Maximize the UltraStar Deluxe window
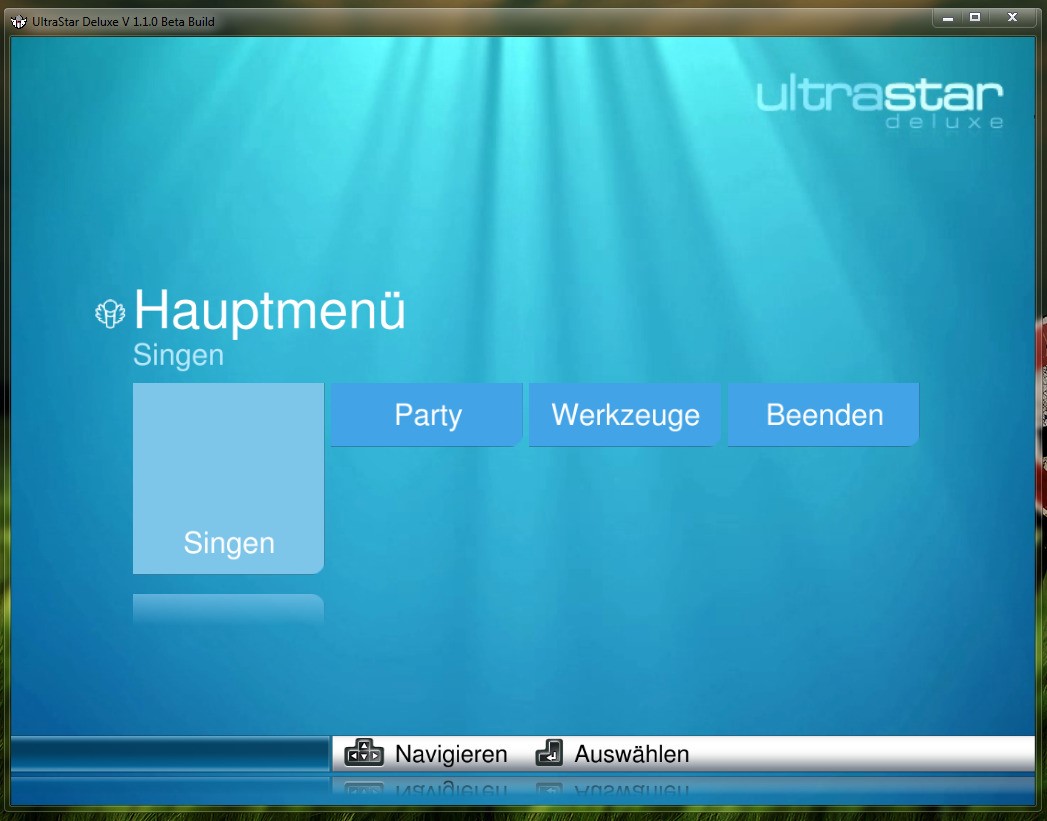Screen dimensions: 1047x821 975,18
